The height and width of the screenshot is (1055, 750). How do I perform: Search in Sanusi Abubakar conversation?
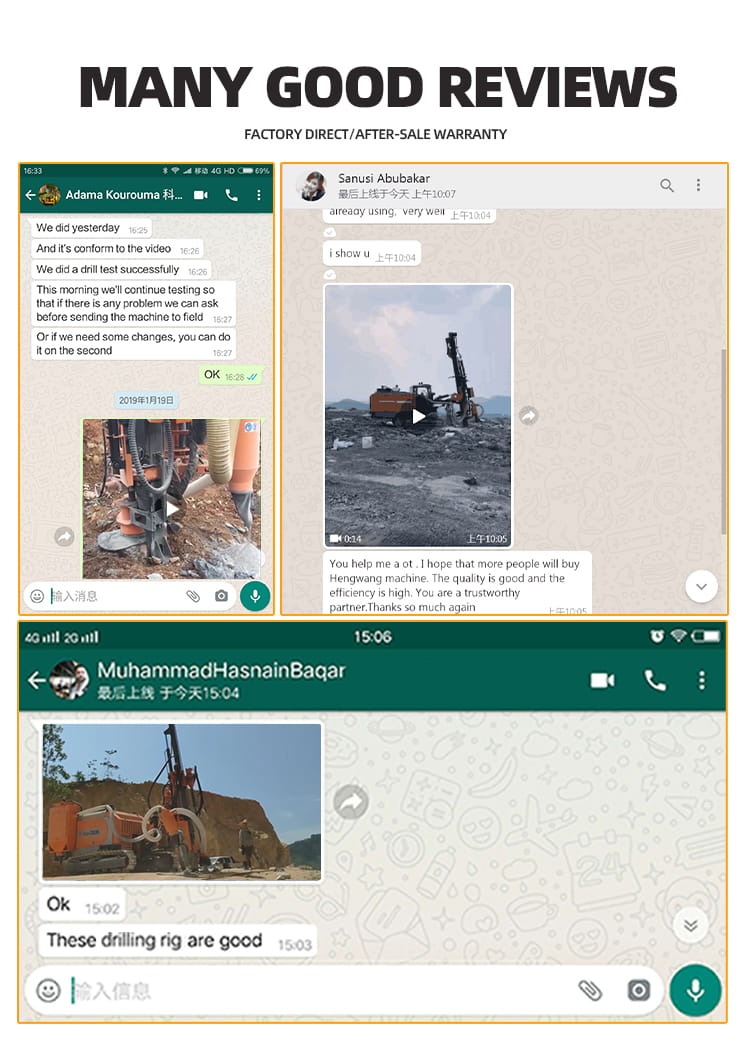point(667,185)
